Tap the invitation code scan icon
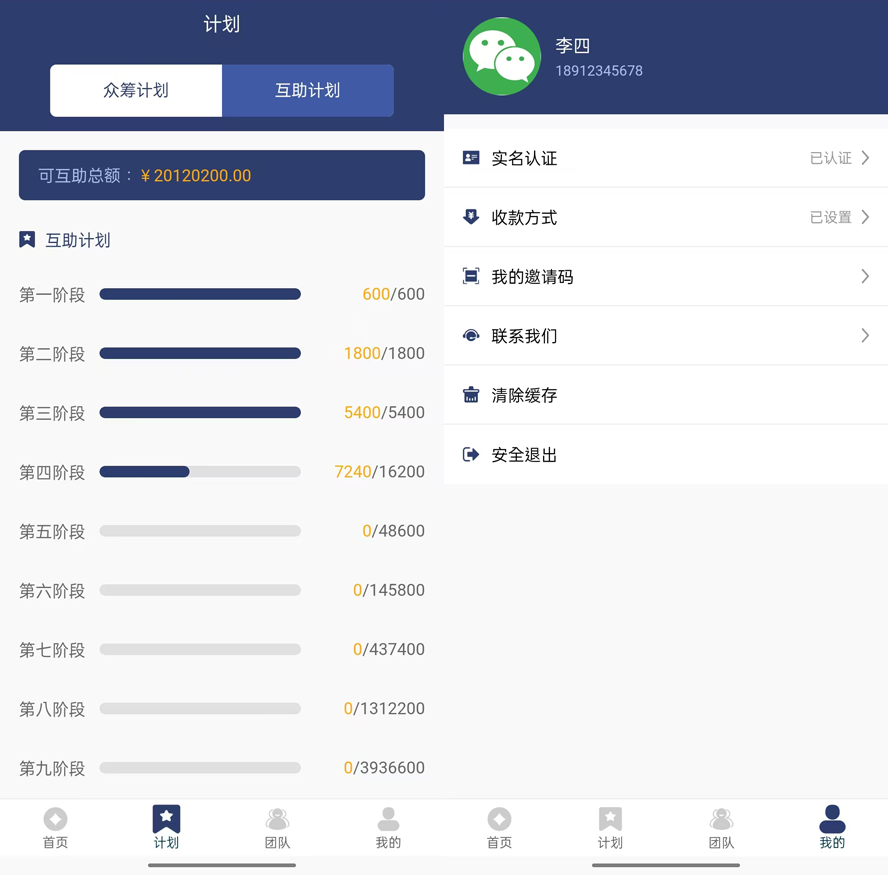The height and width of the screenshot is (875, 888). pyautogui.click(x=471, y=276)
